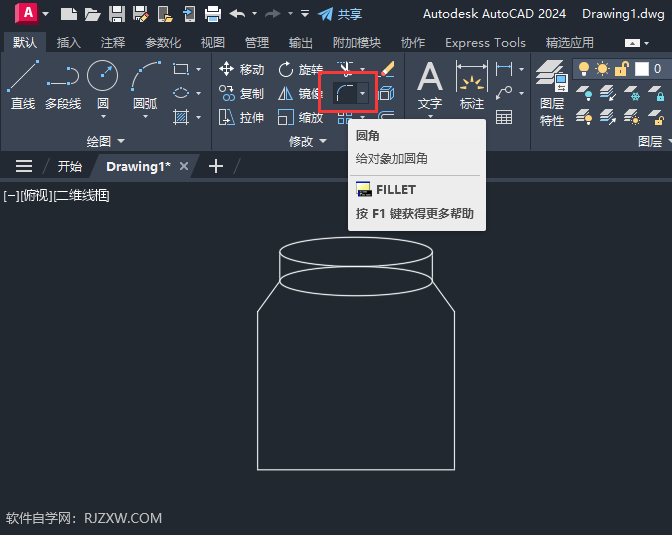672x535 pixels.
Task: Click the Share (共享) button
Action: [x=340, y=14]
